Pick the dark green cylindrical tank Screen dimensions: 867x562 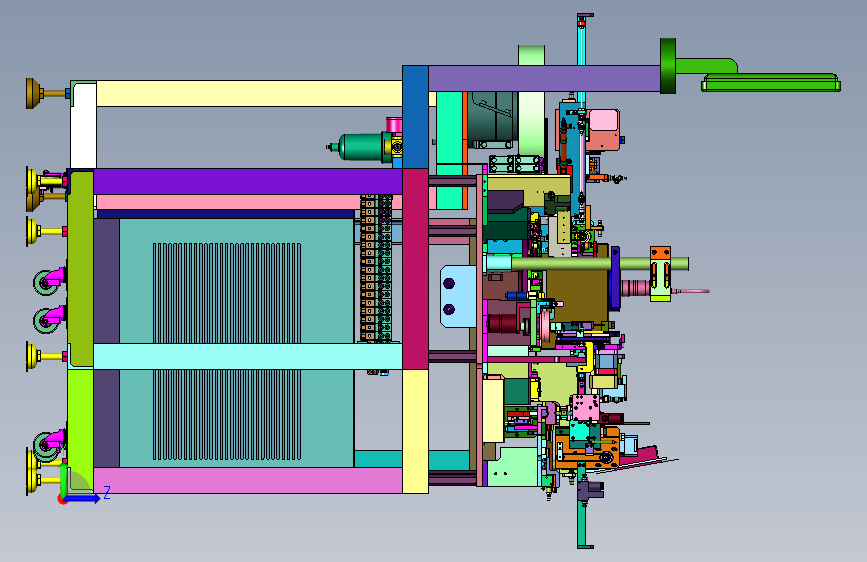point(362,147)
